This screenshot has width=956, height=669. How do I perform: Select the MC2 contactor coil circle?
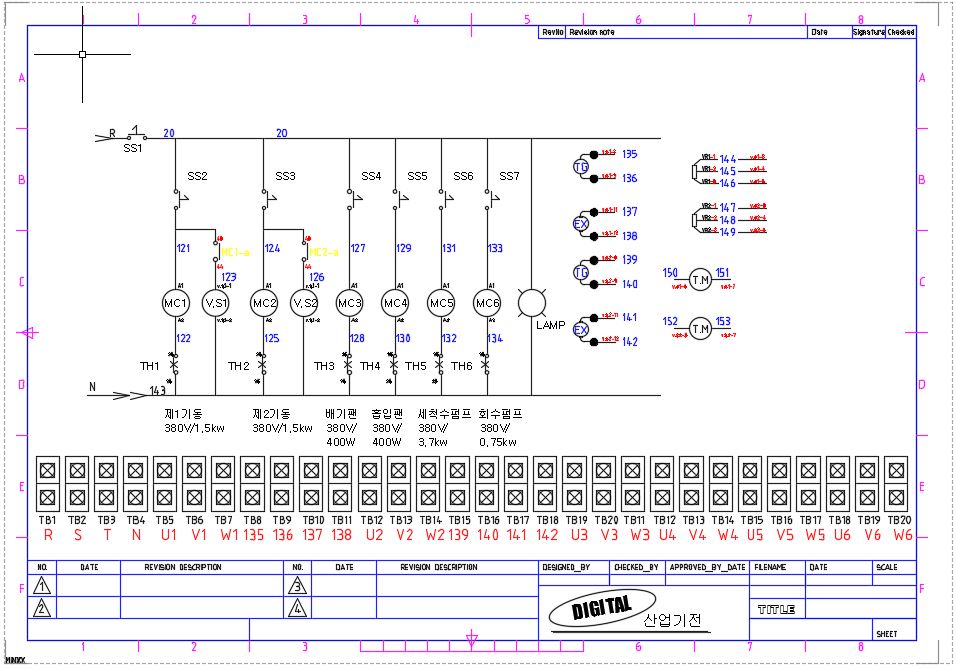point(264,303)
